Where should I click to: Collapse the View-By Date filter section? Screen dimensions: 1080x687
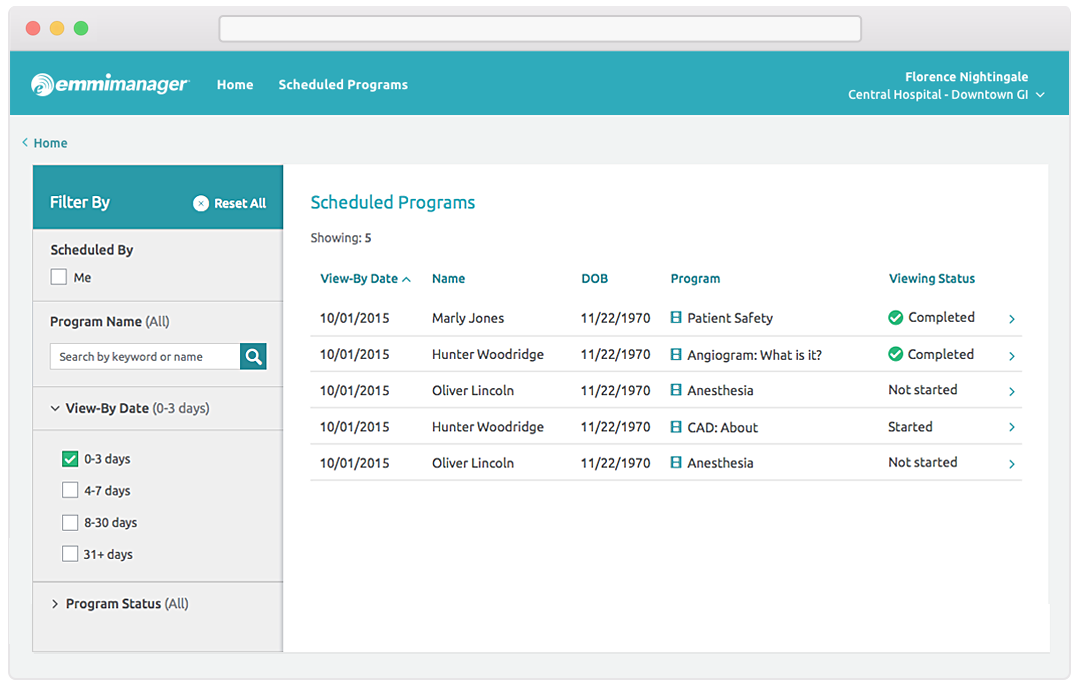pyautogui.click(x=55, y=408)
